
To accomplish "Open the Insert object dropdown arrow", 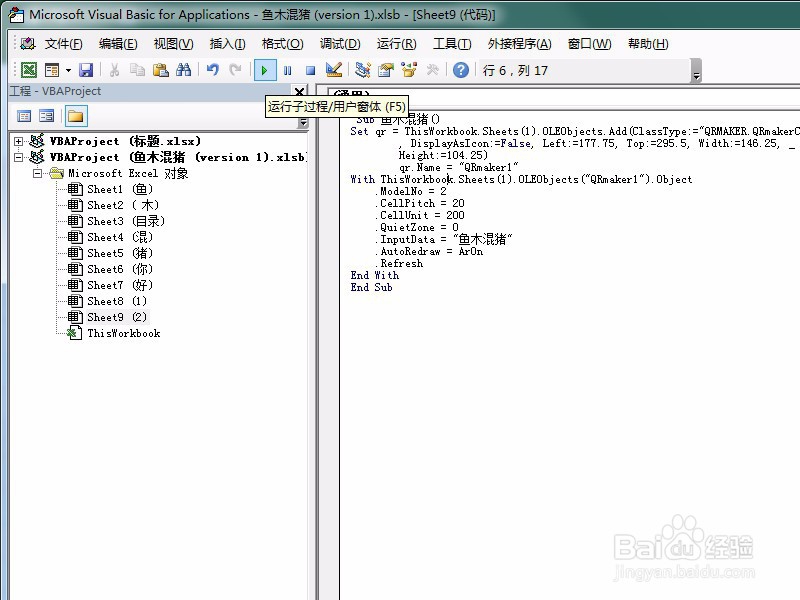I will coord(68,70).
